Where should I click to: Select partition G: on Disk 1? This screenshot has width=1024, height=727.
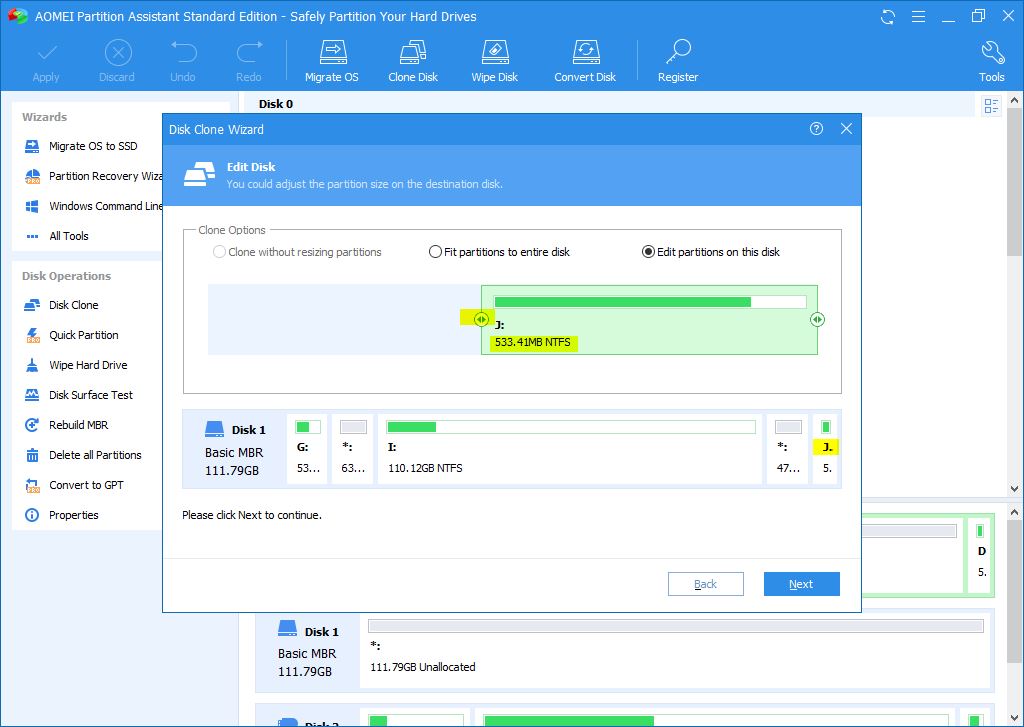308,449
